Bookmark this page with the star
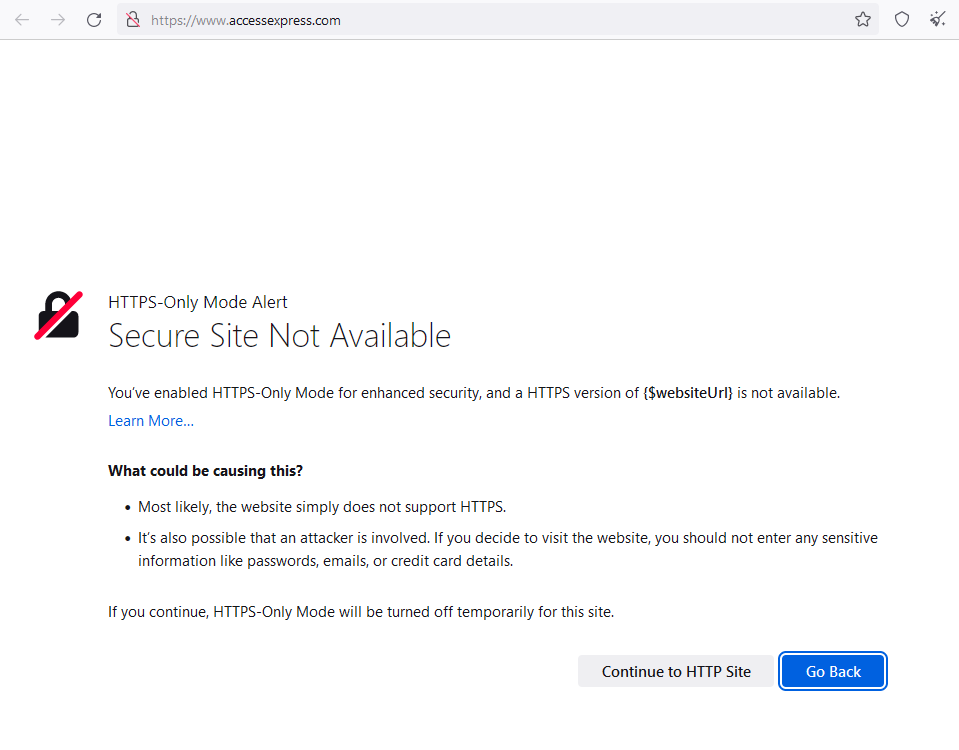 coord(863,19)
